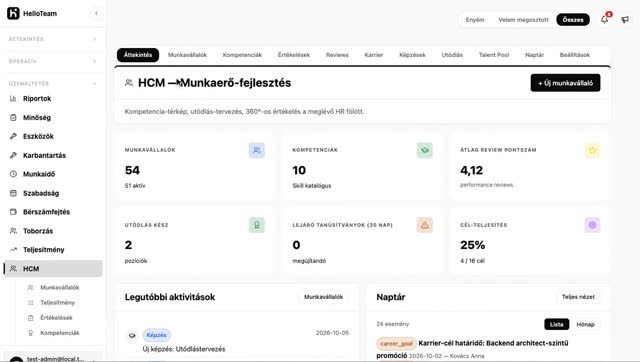Image resolution: width=640 pixels, height=362 pixels.
Task: Click the HelloTeam logo icon
Action: point(13,13)
